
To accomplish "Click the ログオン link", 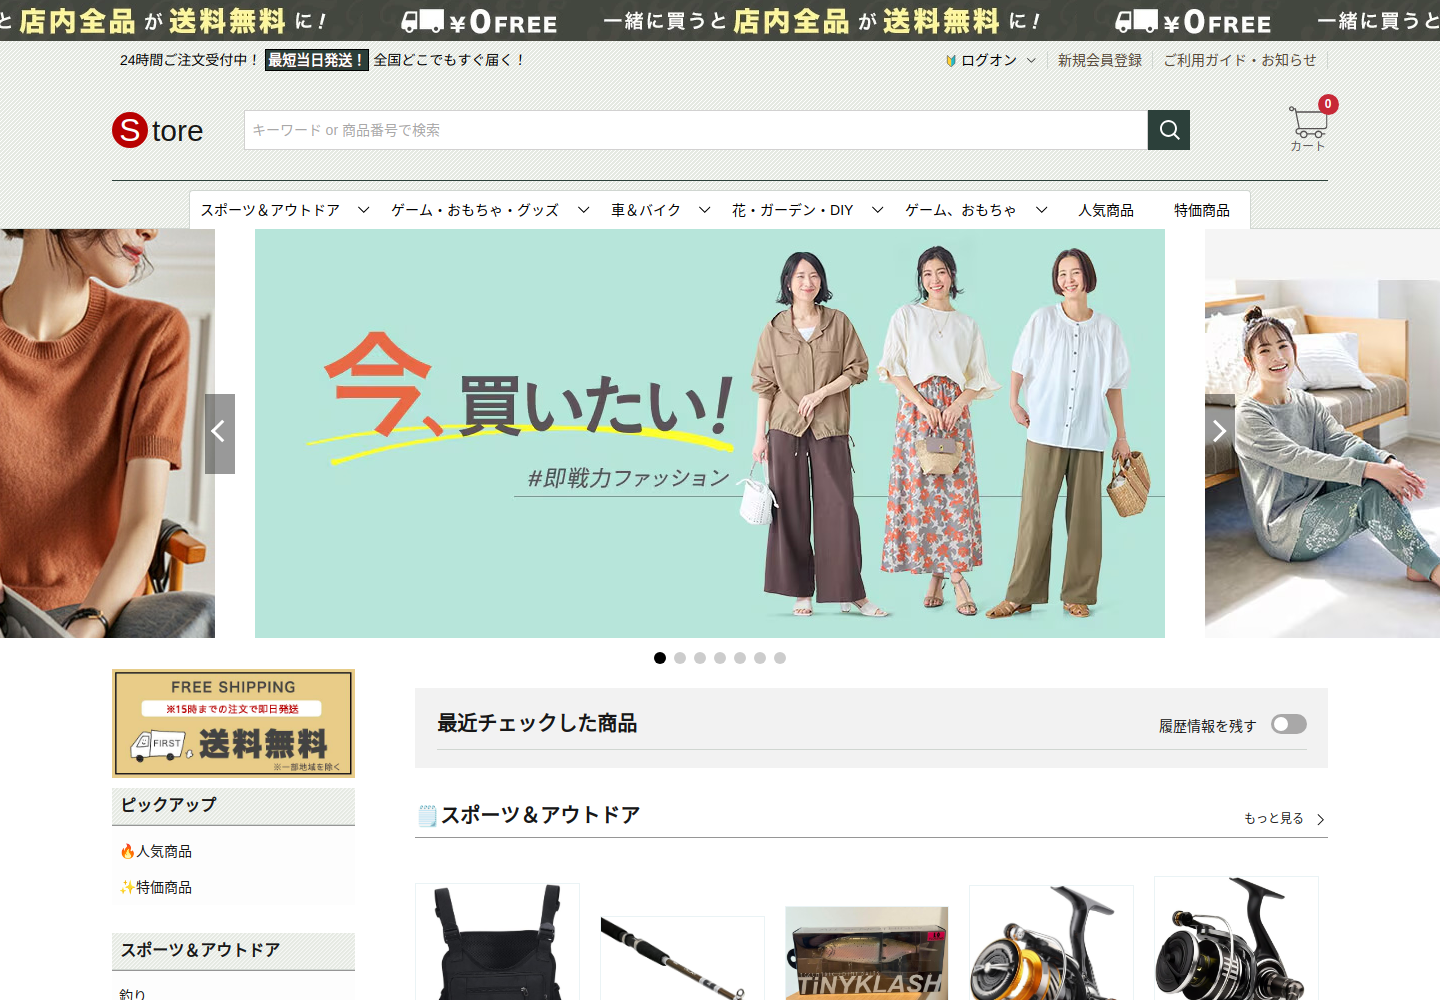I will pos(989,60).
